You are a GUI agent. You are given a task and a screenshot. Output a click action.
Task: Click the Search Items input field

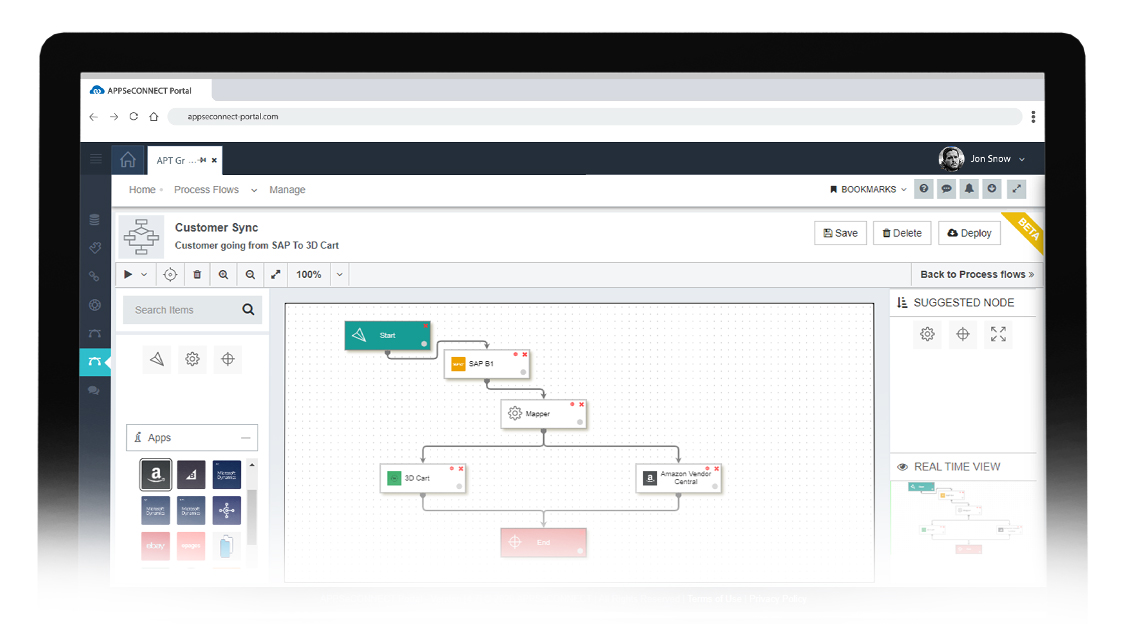tap(192, 310)
